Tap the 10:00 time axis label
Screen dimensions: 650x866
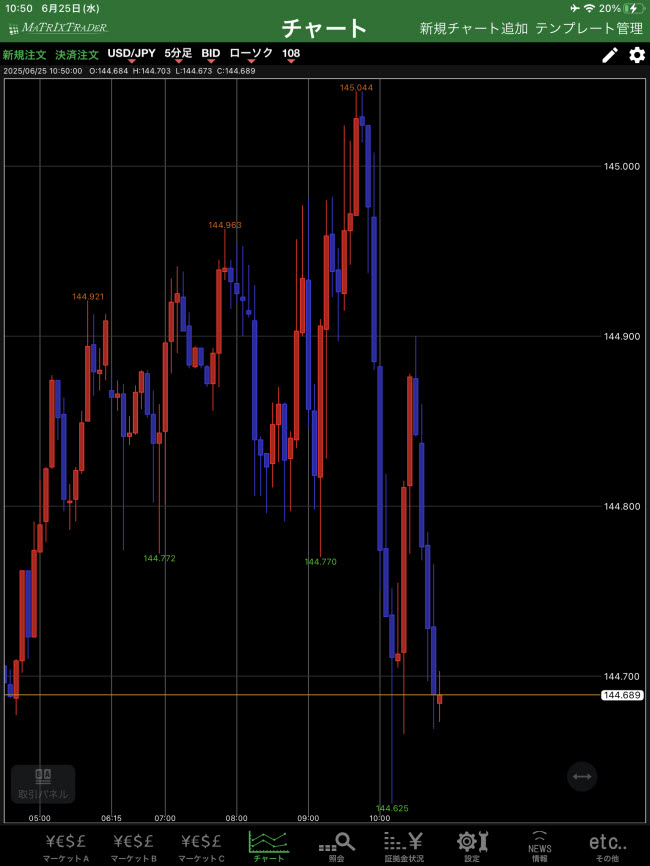379,818
